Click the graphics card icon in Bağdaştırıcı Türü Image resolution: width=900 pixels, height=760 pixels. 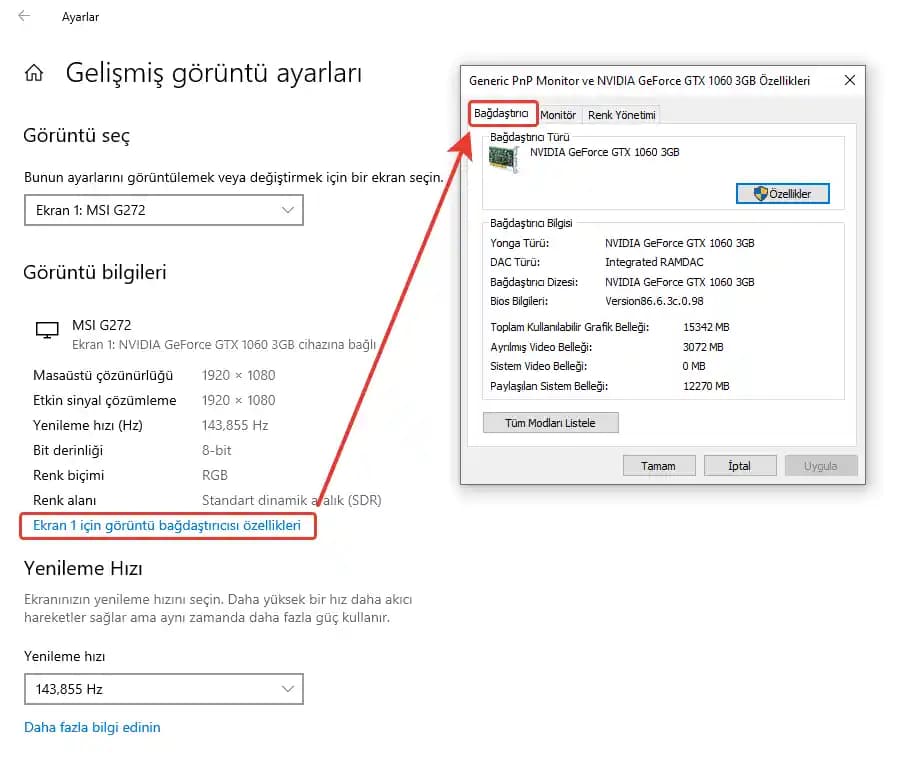click(502, 157)
